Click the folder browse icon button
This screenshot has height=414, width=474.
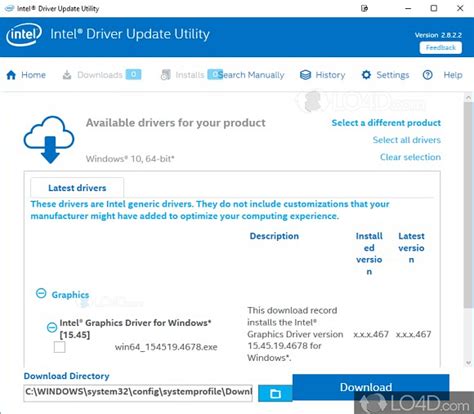pyautogui.click(x=275, y=394)
